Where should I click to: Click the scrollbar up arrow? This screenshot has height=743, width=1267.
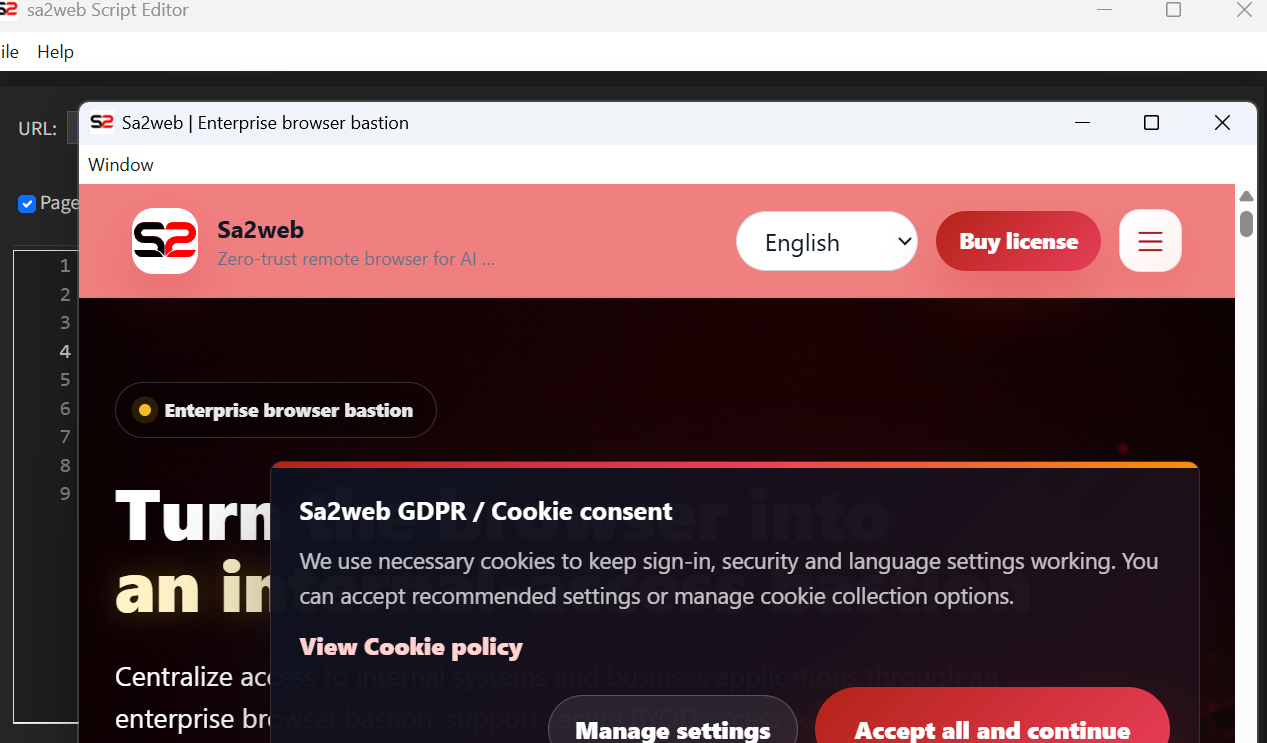click(x=1246, y=196)
